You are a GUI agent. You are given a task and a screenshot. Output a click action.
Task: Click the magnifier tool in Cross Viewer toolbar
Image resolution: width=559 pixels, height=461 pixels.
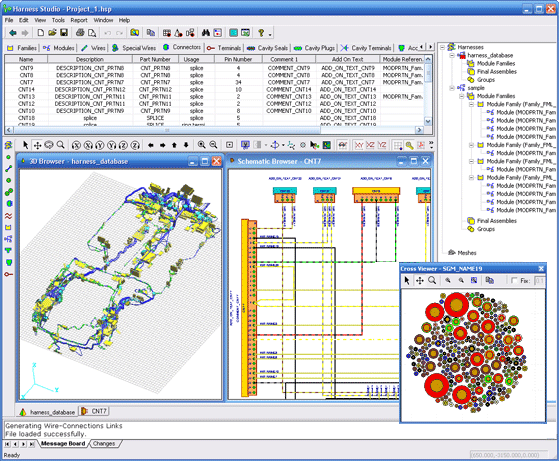(432, 281)
